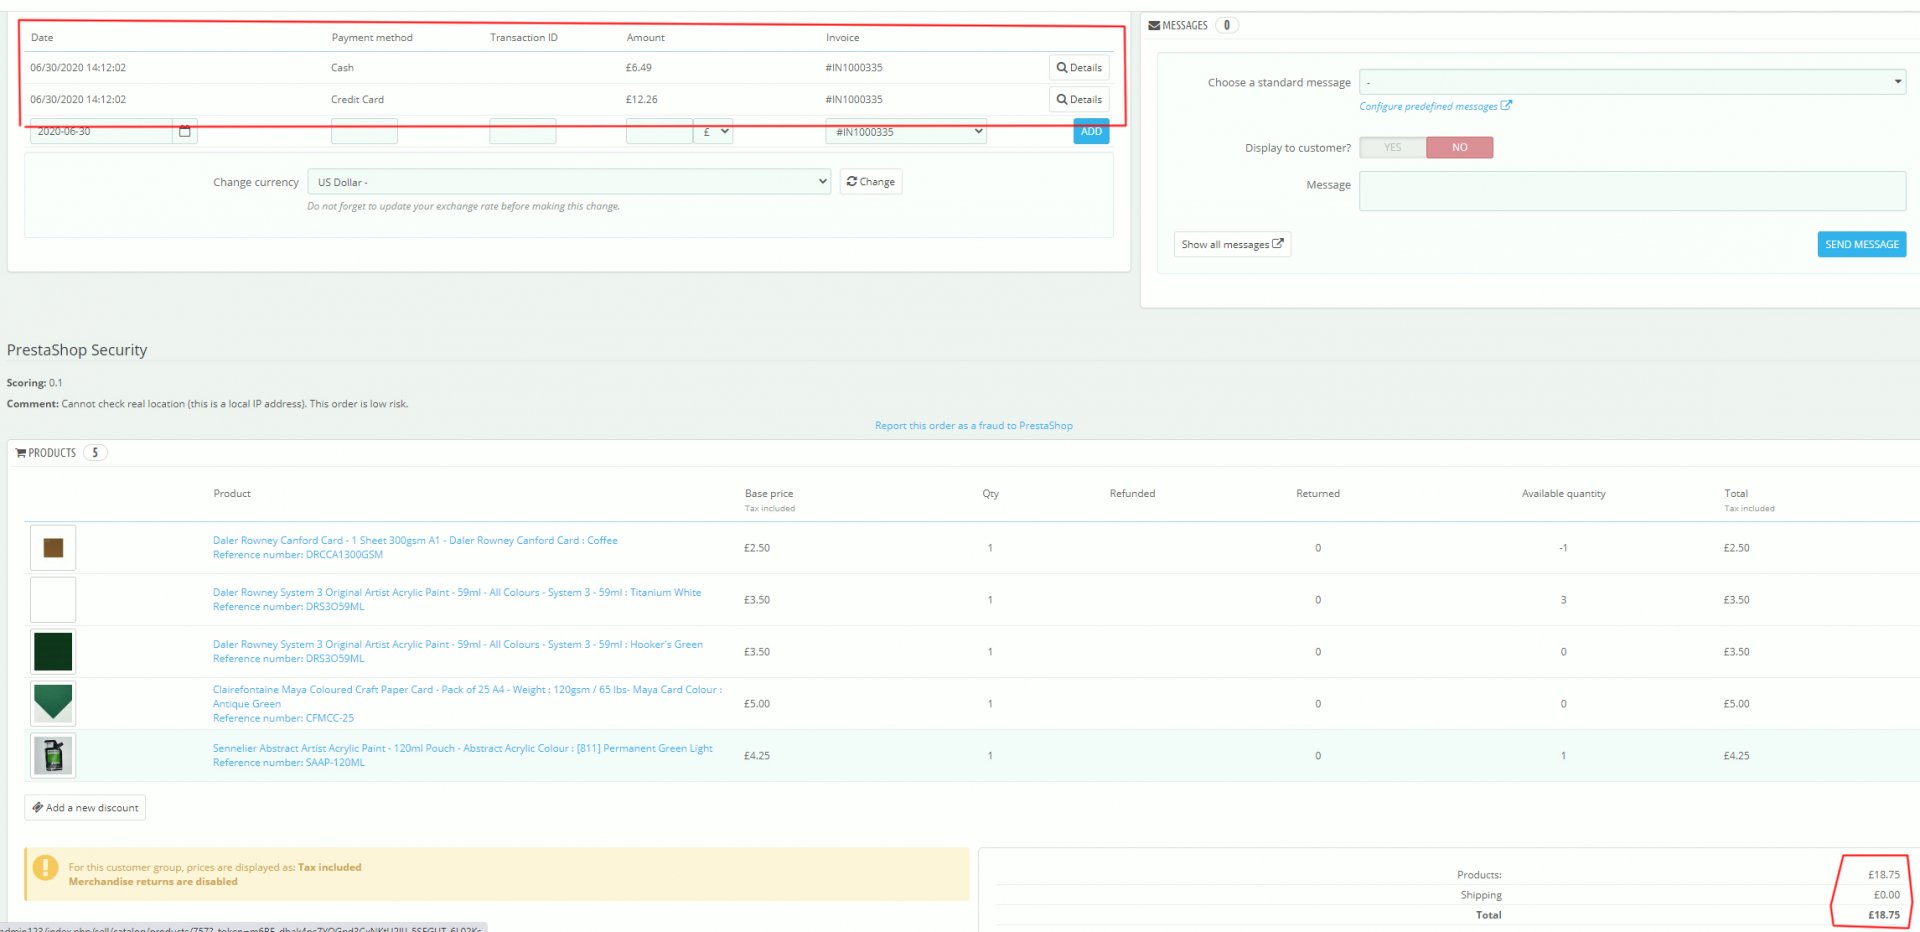
Task: Open Clairefontaine Maya Craft Paper Card link
Action: 467,697
